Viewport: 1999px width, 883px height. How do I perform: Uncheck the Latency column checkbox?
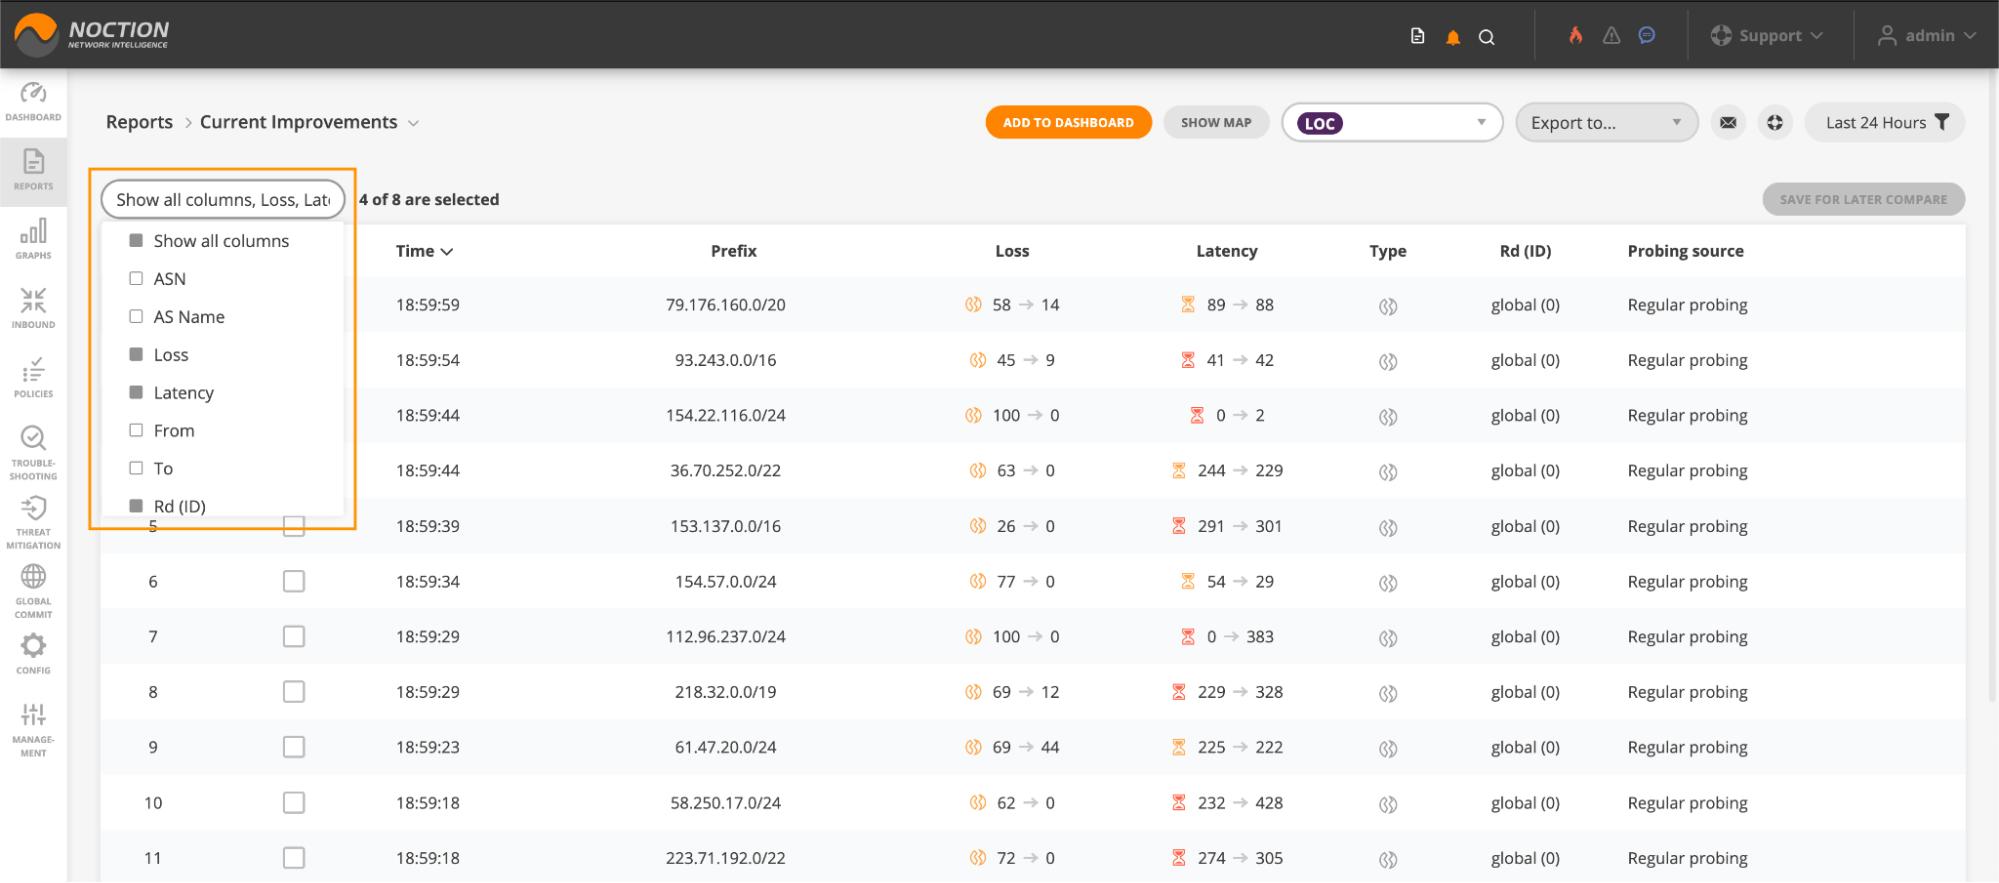[x=136, y=393]
